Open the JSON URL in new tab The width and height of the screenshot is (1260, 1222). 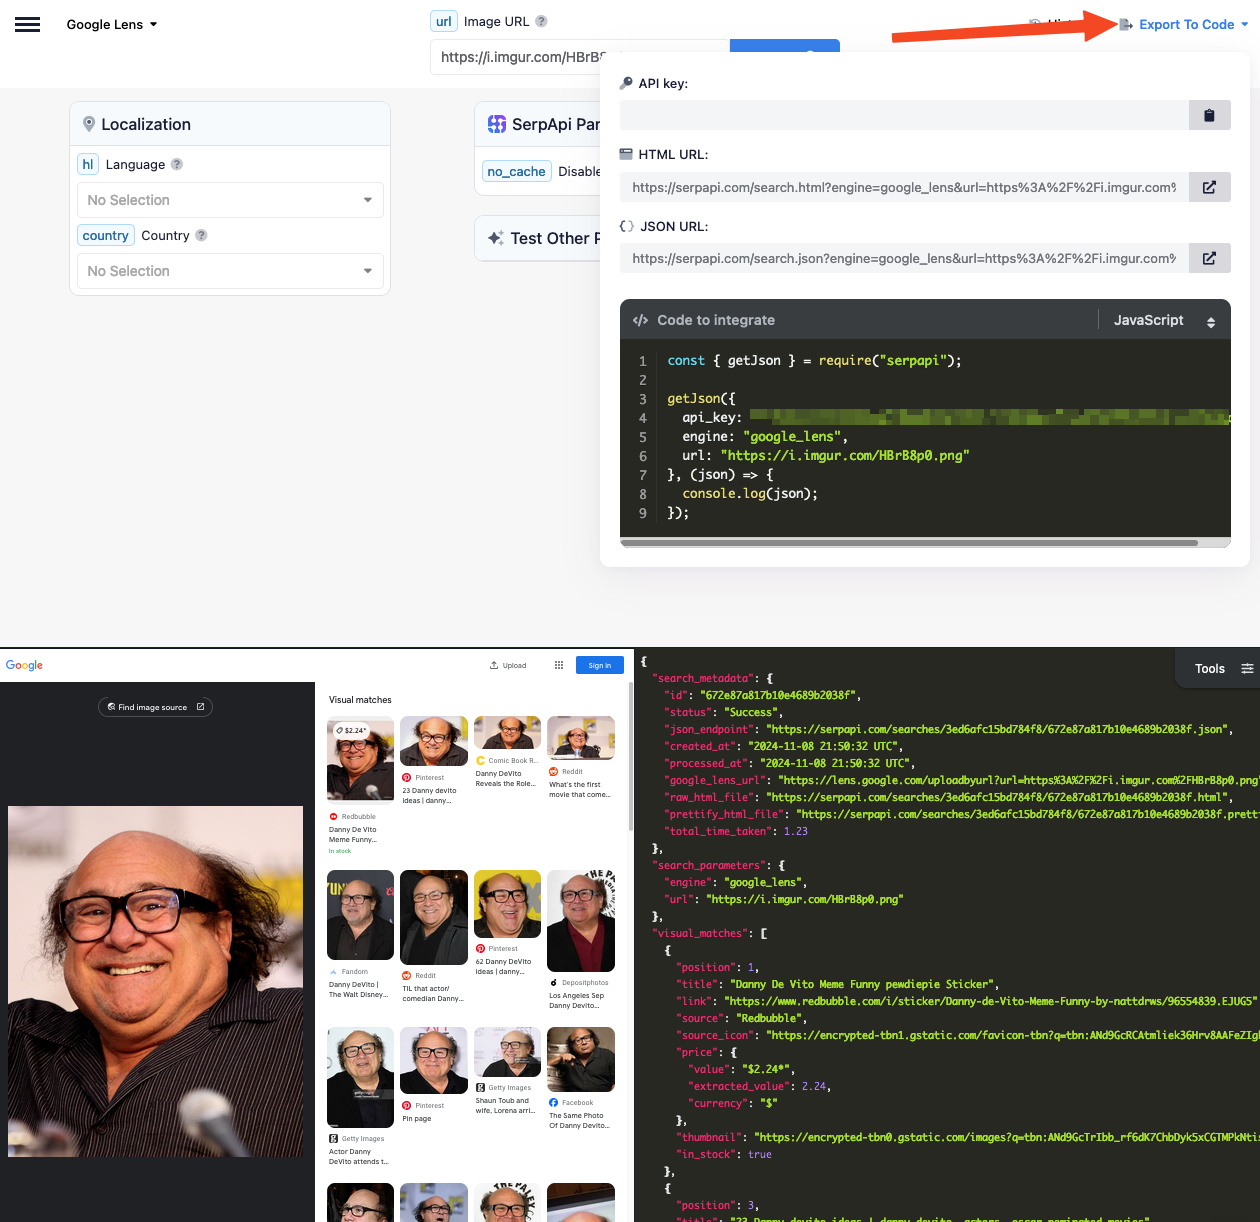(1209, 258)
